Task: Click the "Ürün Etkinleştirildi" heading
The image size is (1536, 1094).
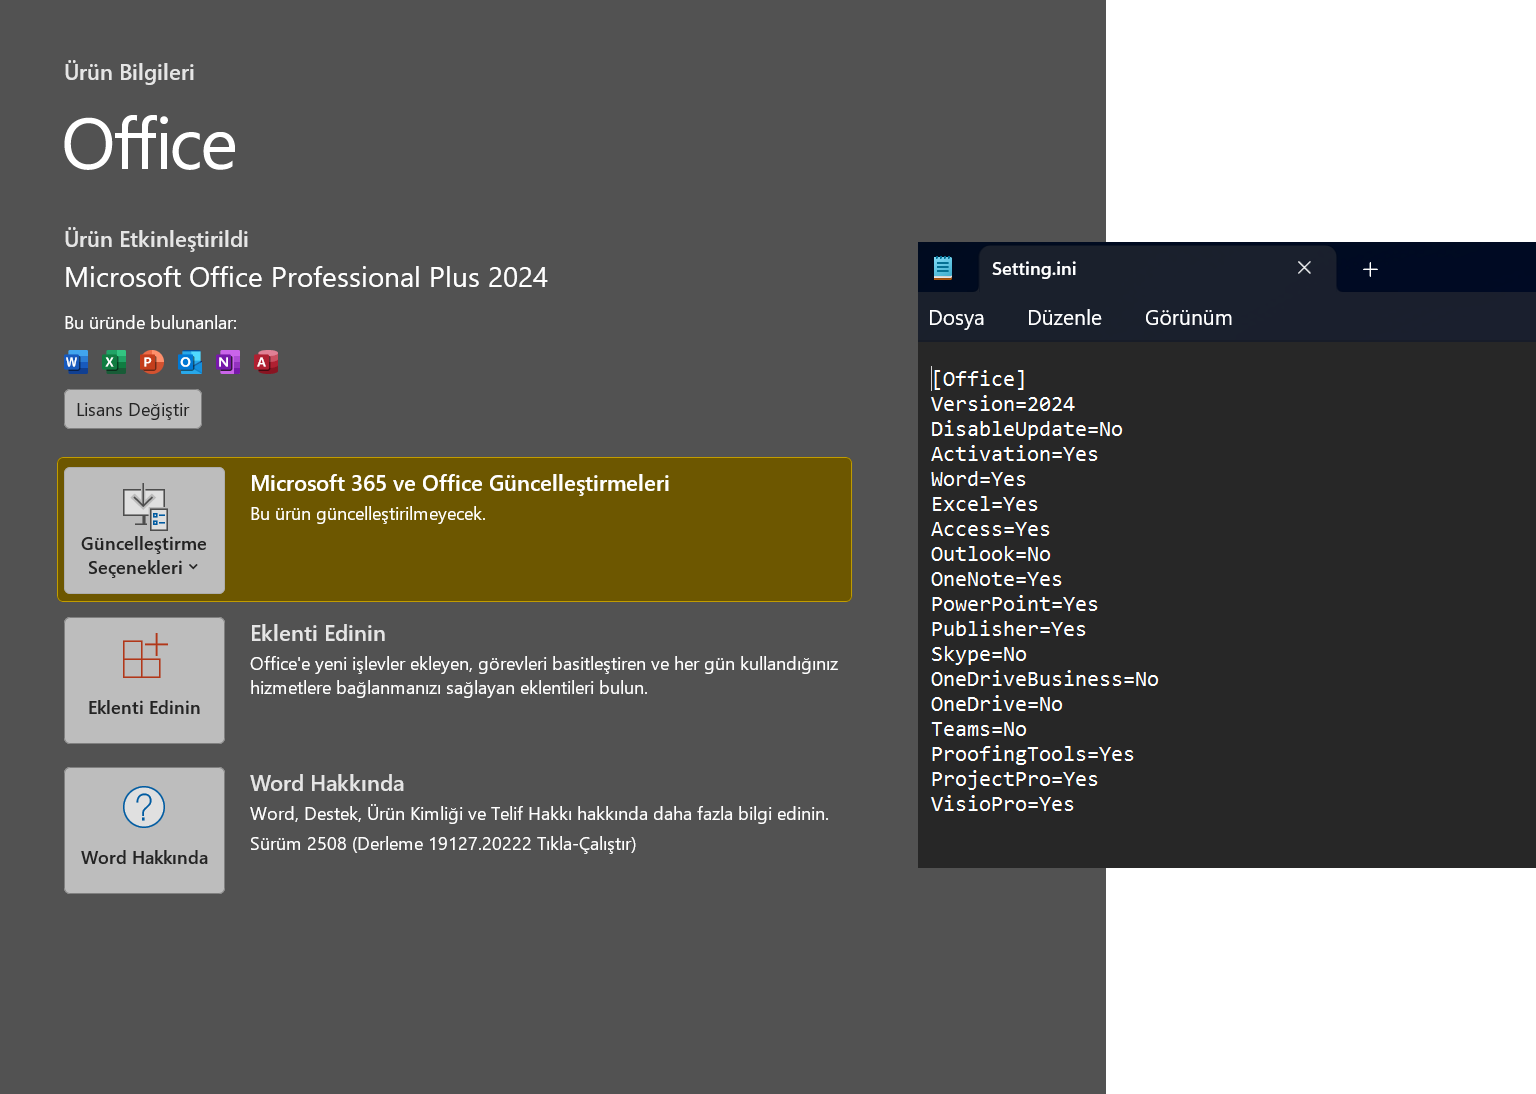Action: (156, 239)
